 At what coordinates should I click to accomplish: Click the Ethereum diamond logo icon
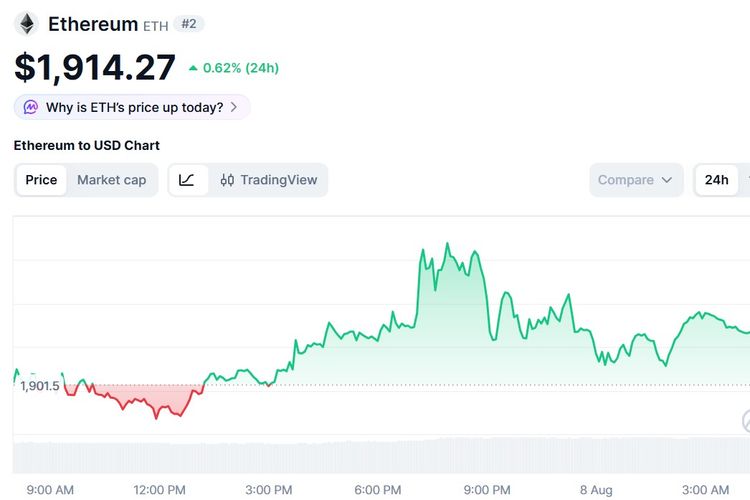pos(26,24)
